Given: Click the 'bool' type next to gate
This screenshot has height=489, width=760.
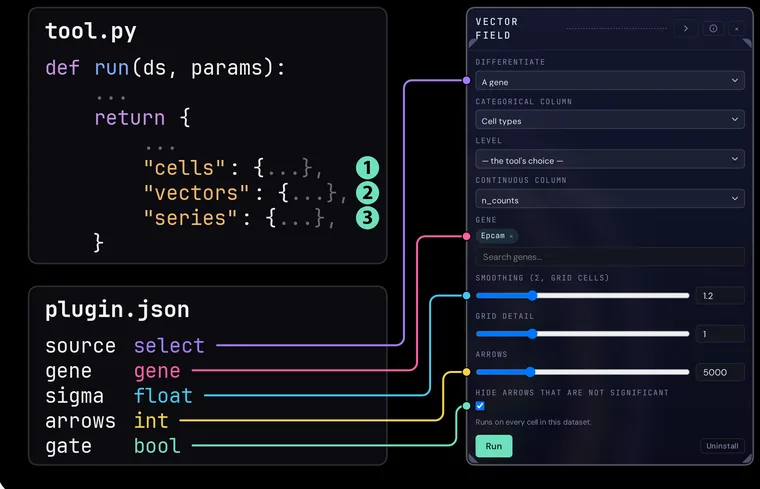Looking at the screenshot, I should pos(157,446).
